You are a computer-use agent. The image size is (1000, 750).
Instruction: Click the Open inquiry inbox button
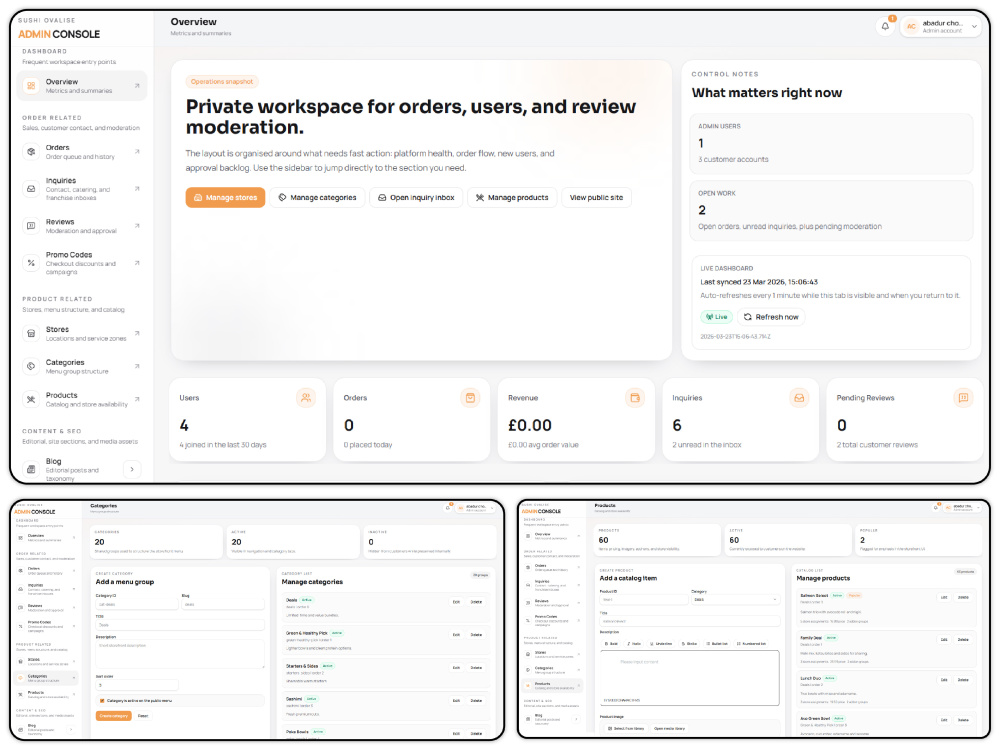416,198
